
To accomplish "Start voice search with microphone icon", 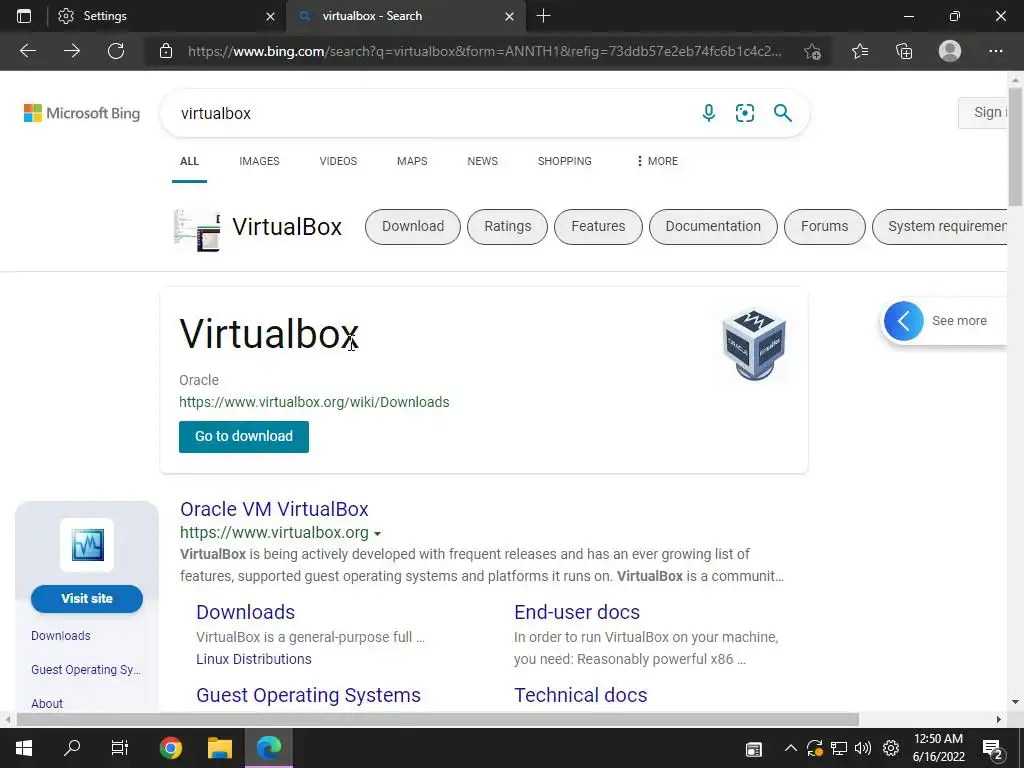I will click(x=709, y=113).
